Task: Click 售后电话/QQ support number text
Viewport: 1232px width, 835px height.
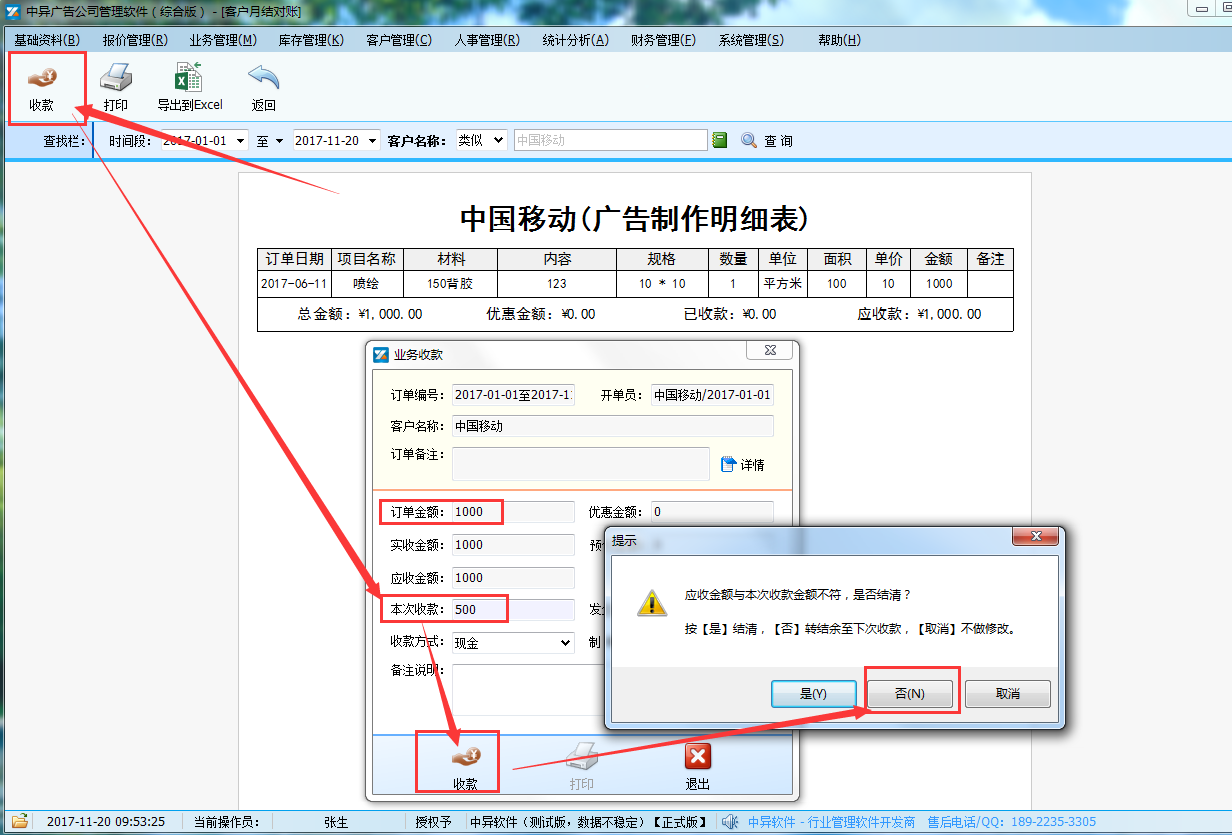Action: tap(1012, 822)
